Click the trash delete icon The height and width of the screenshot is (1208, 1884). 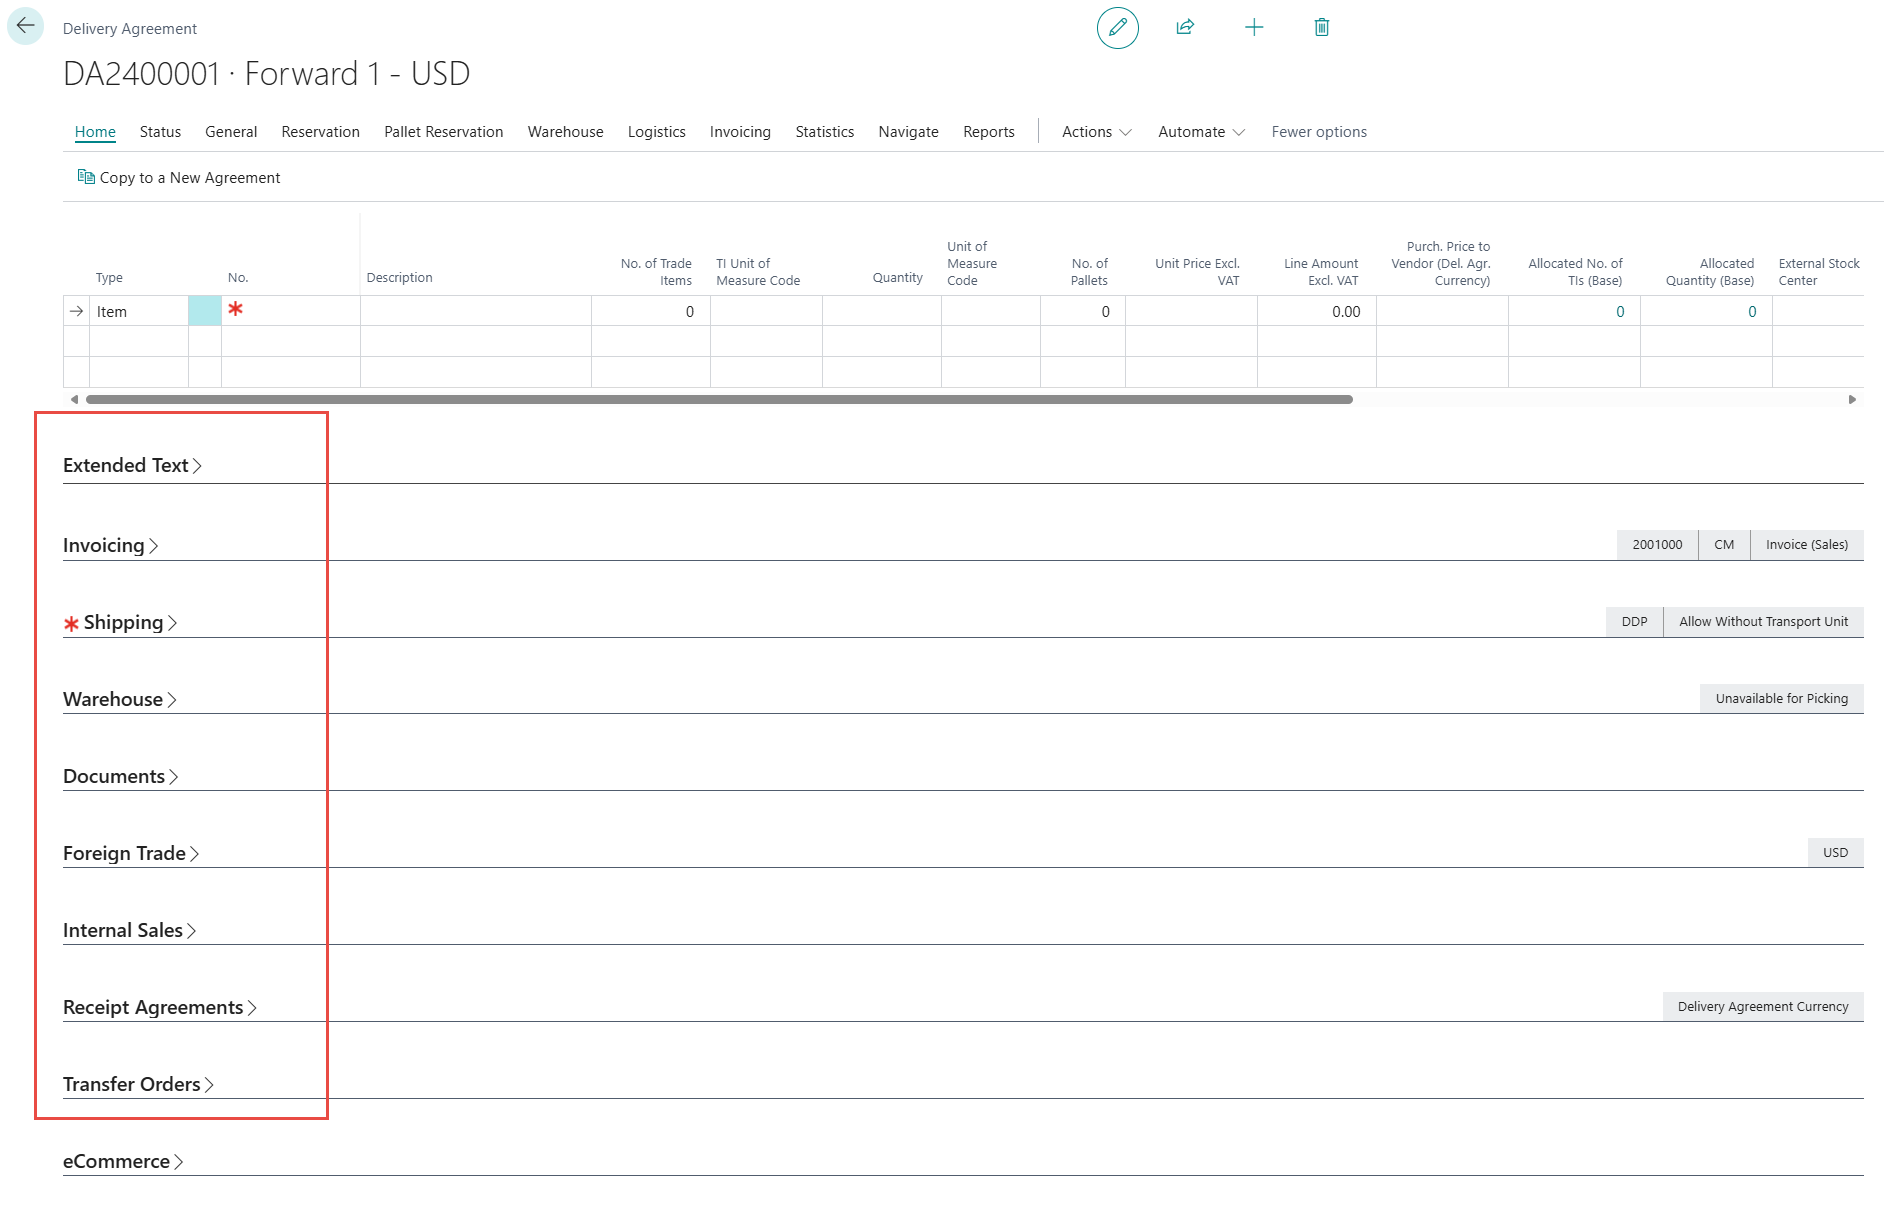(x=1321, y=27)
